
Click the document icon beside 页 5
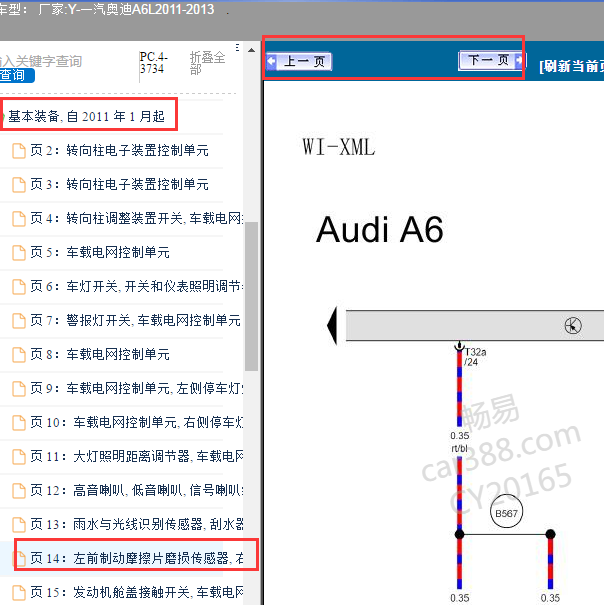tap(19, 253)
